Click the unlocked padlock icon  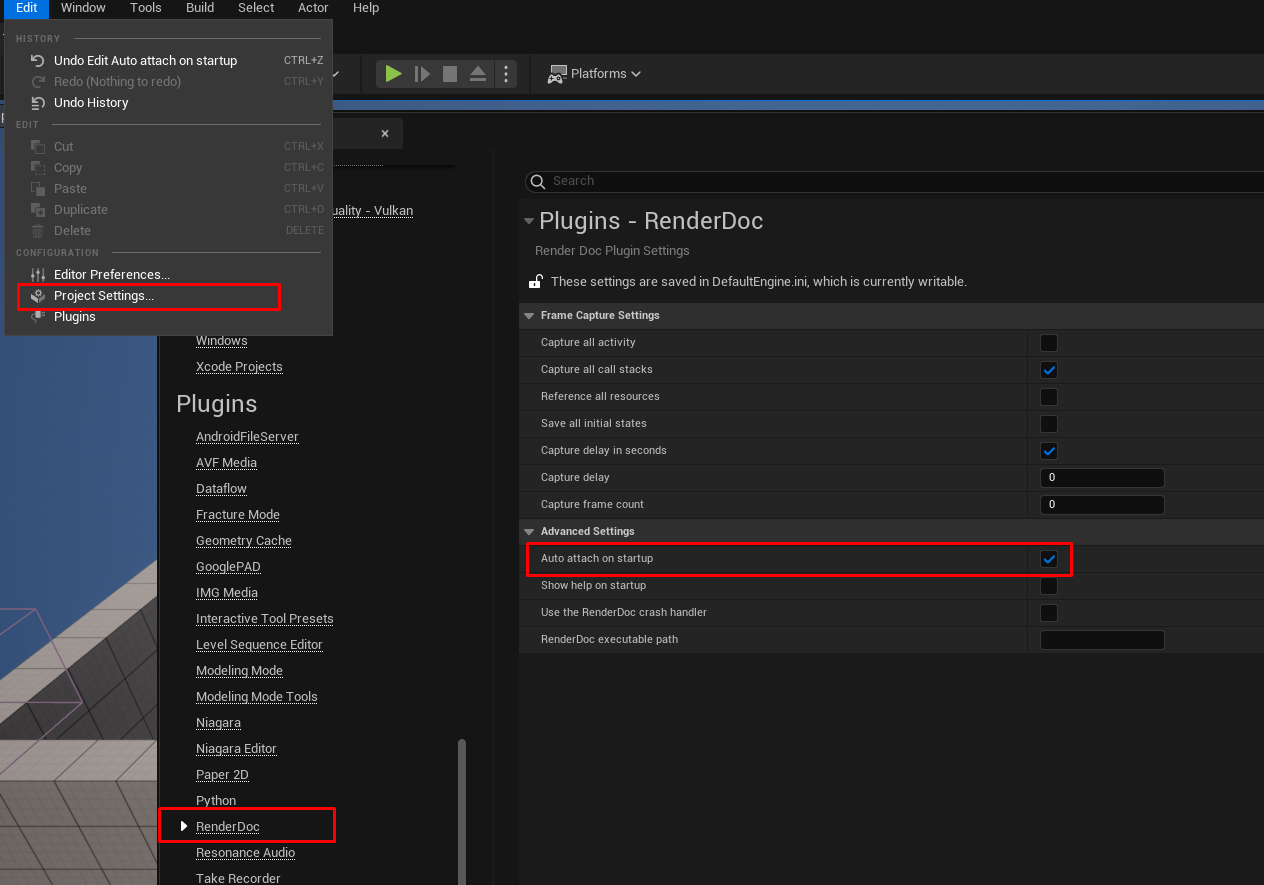point(536,281)
